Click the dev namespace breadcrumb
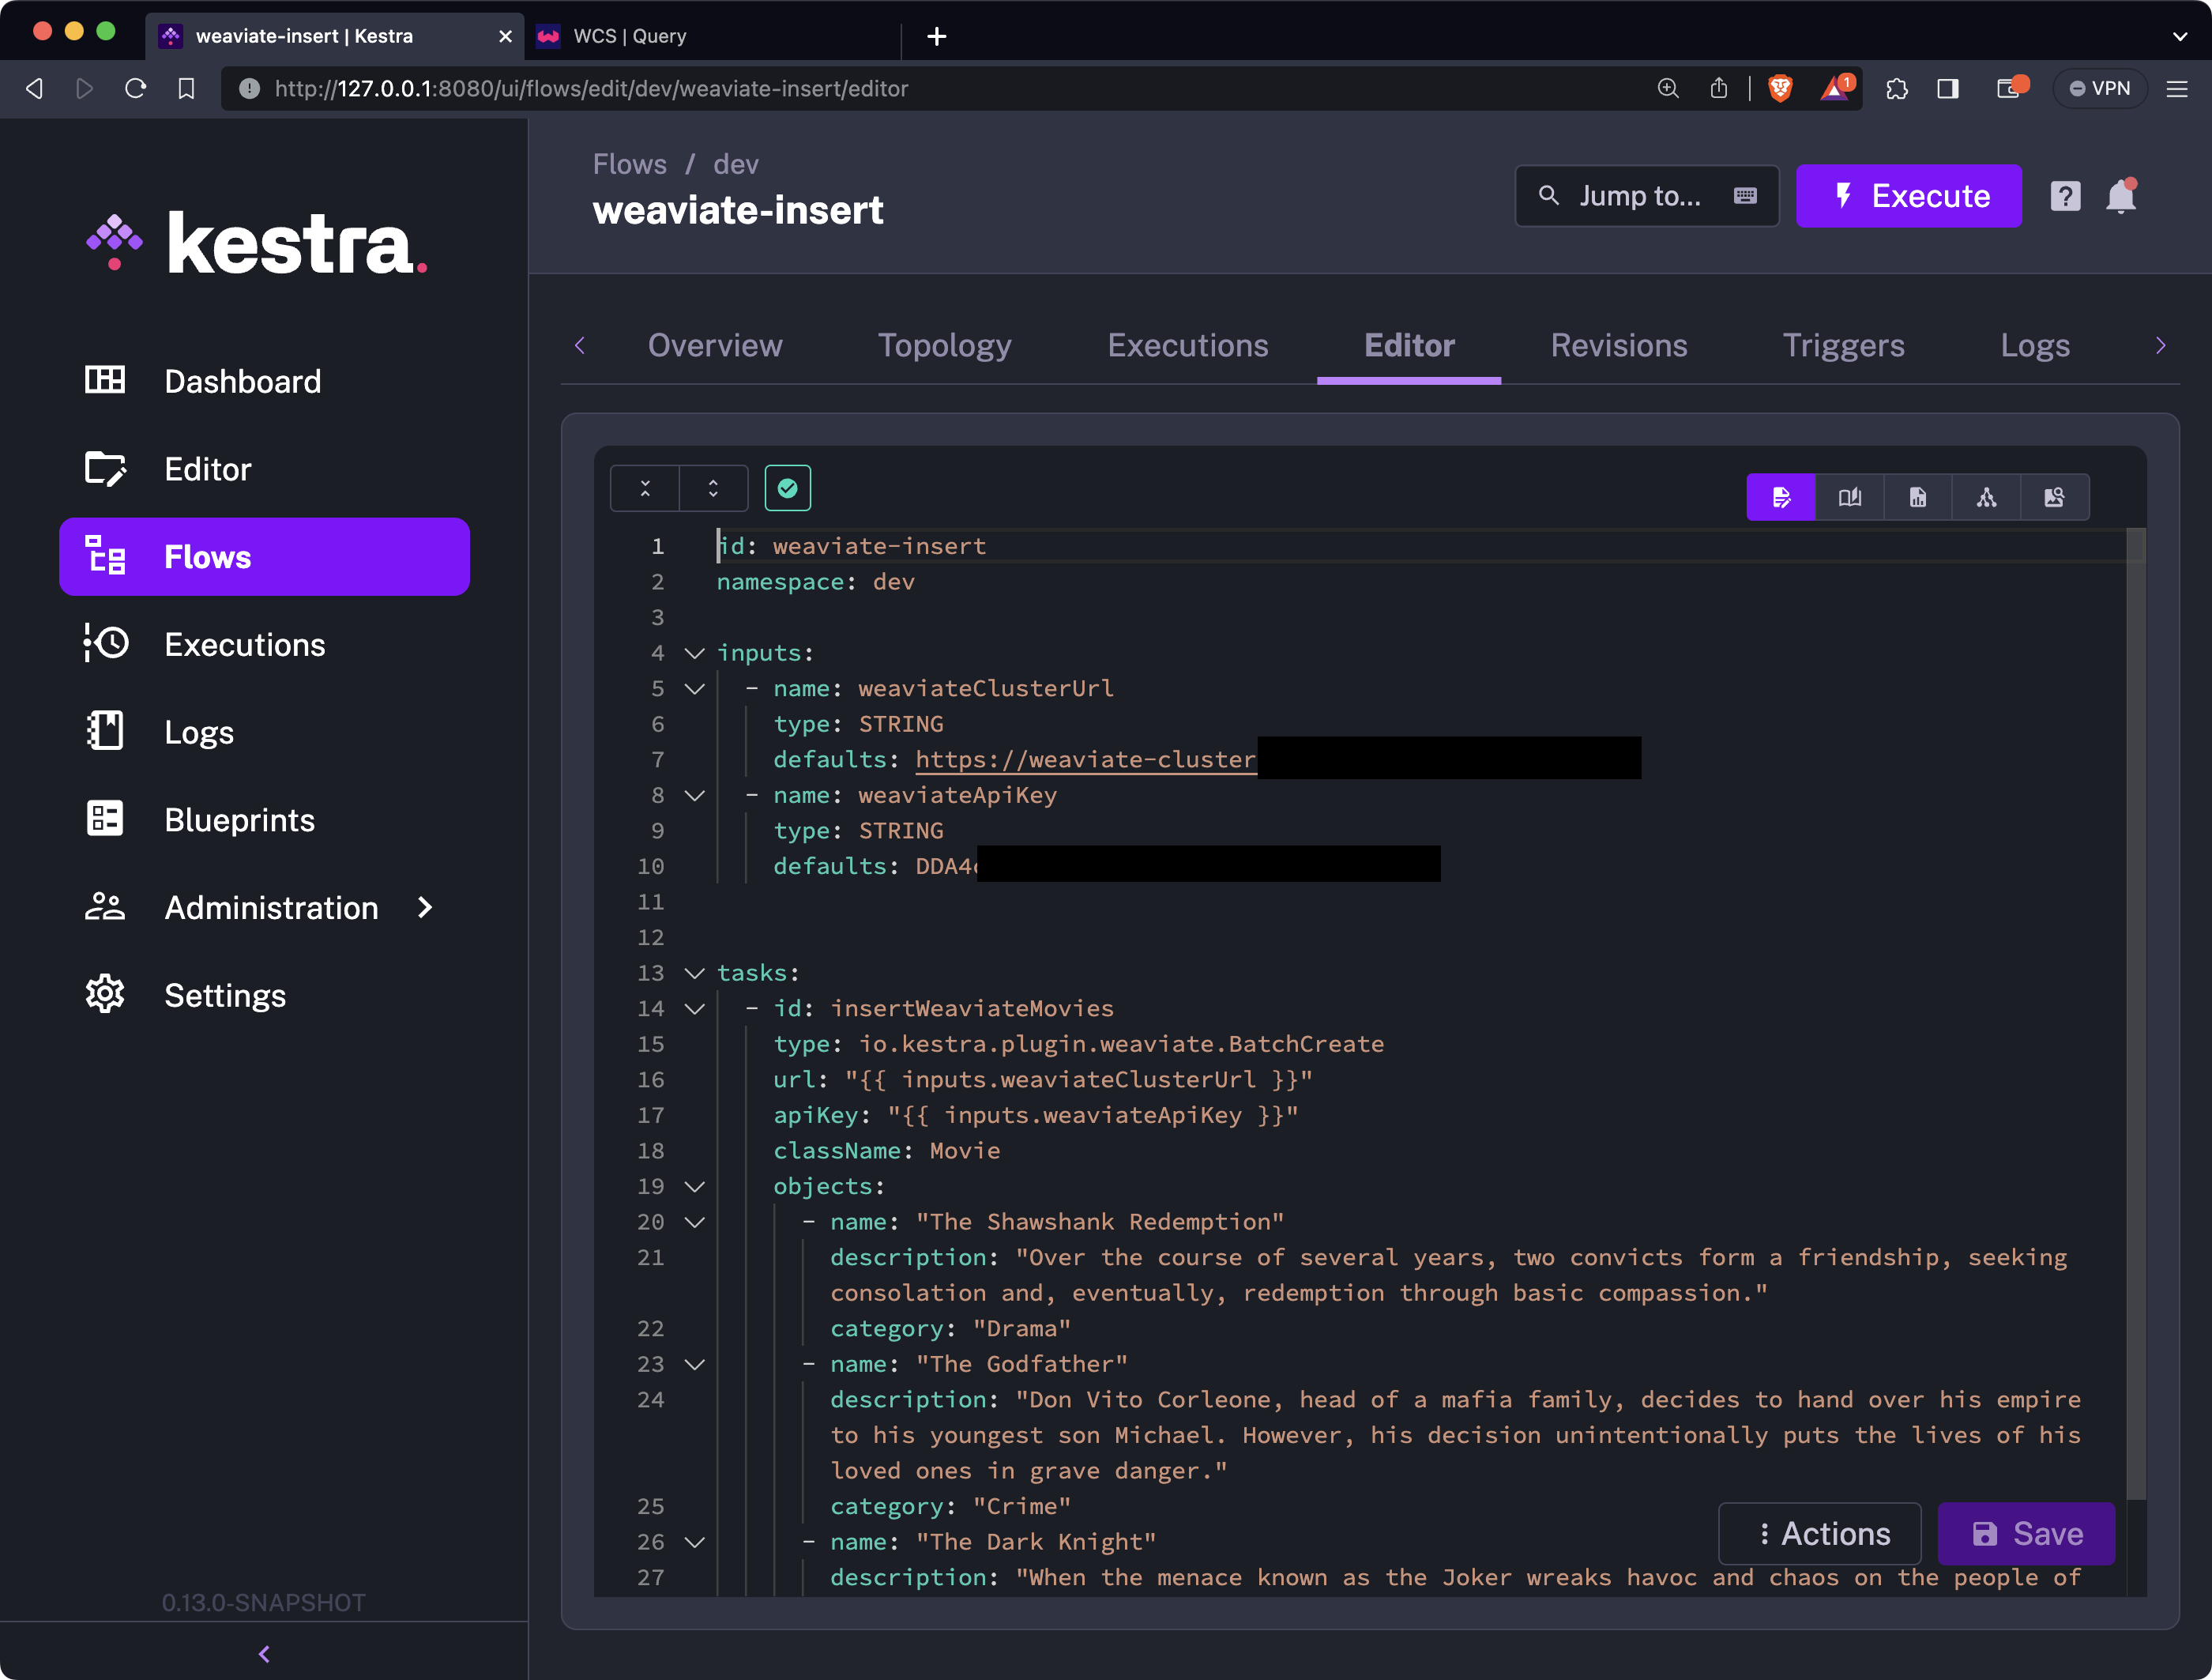 click(736, 164)
